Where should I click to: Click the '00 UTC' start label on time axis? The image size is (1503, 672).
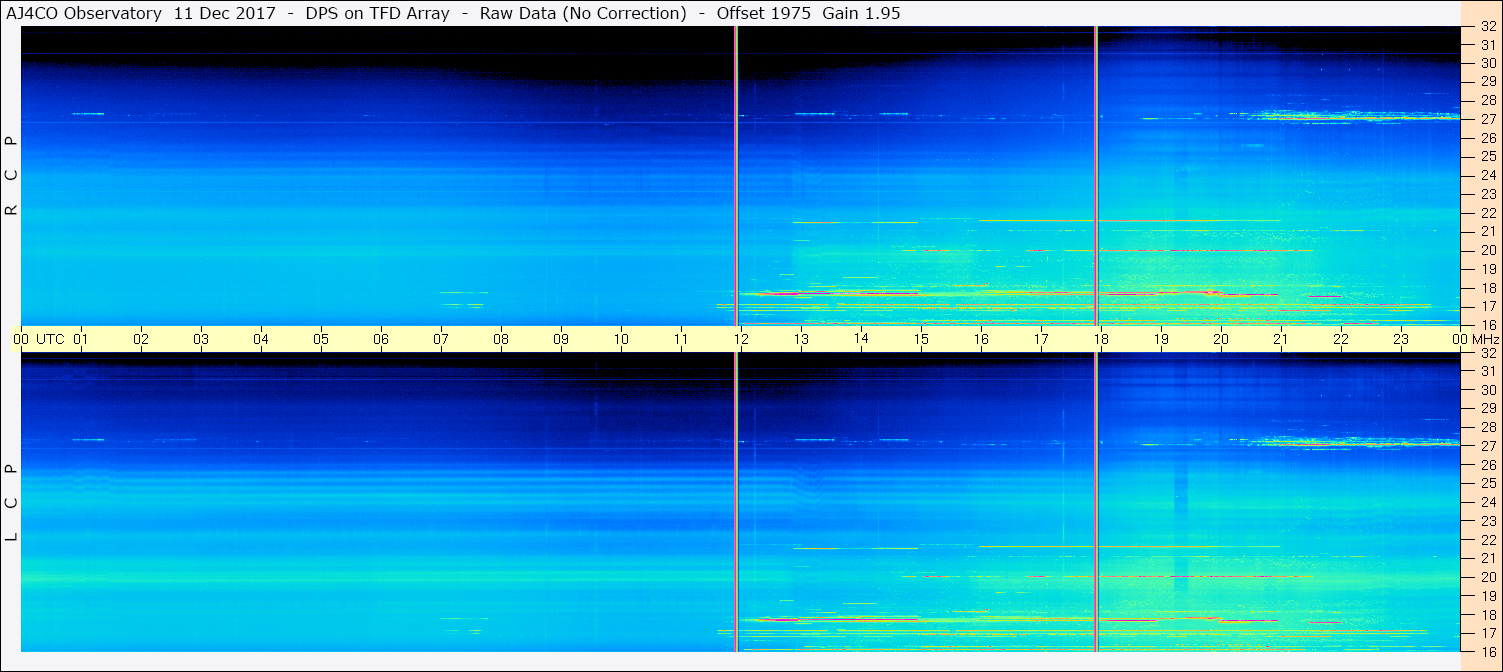click(39, 339)
